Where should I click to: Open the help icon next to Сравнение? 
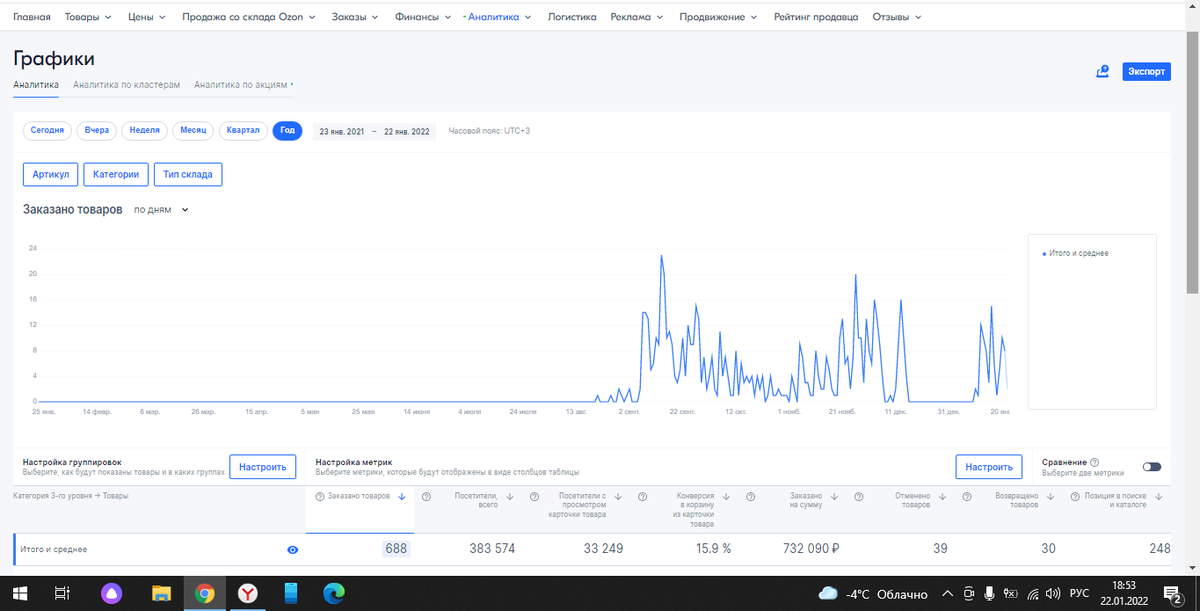(x=1095, y=462)
